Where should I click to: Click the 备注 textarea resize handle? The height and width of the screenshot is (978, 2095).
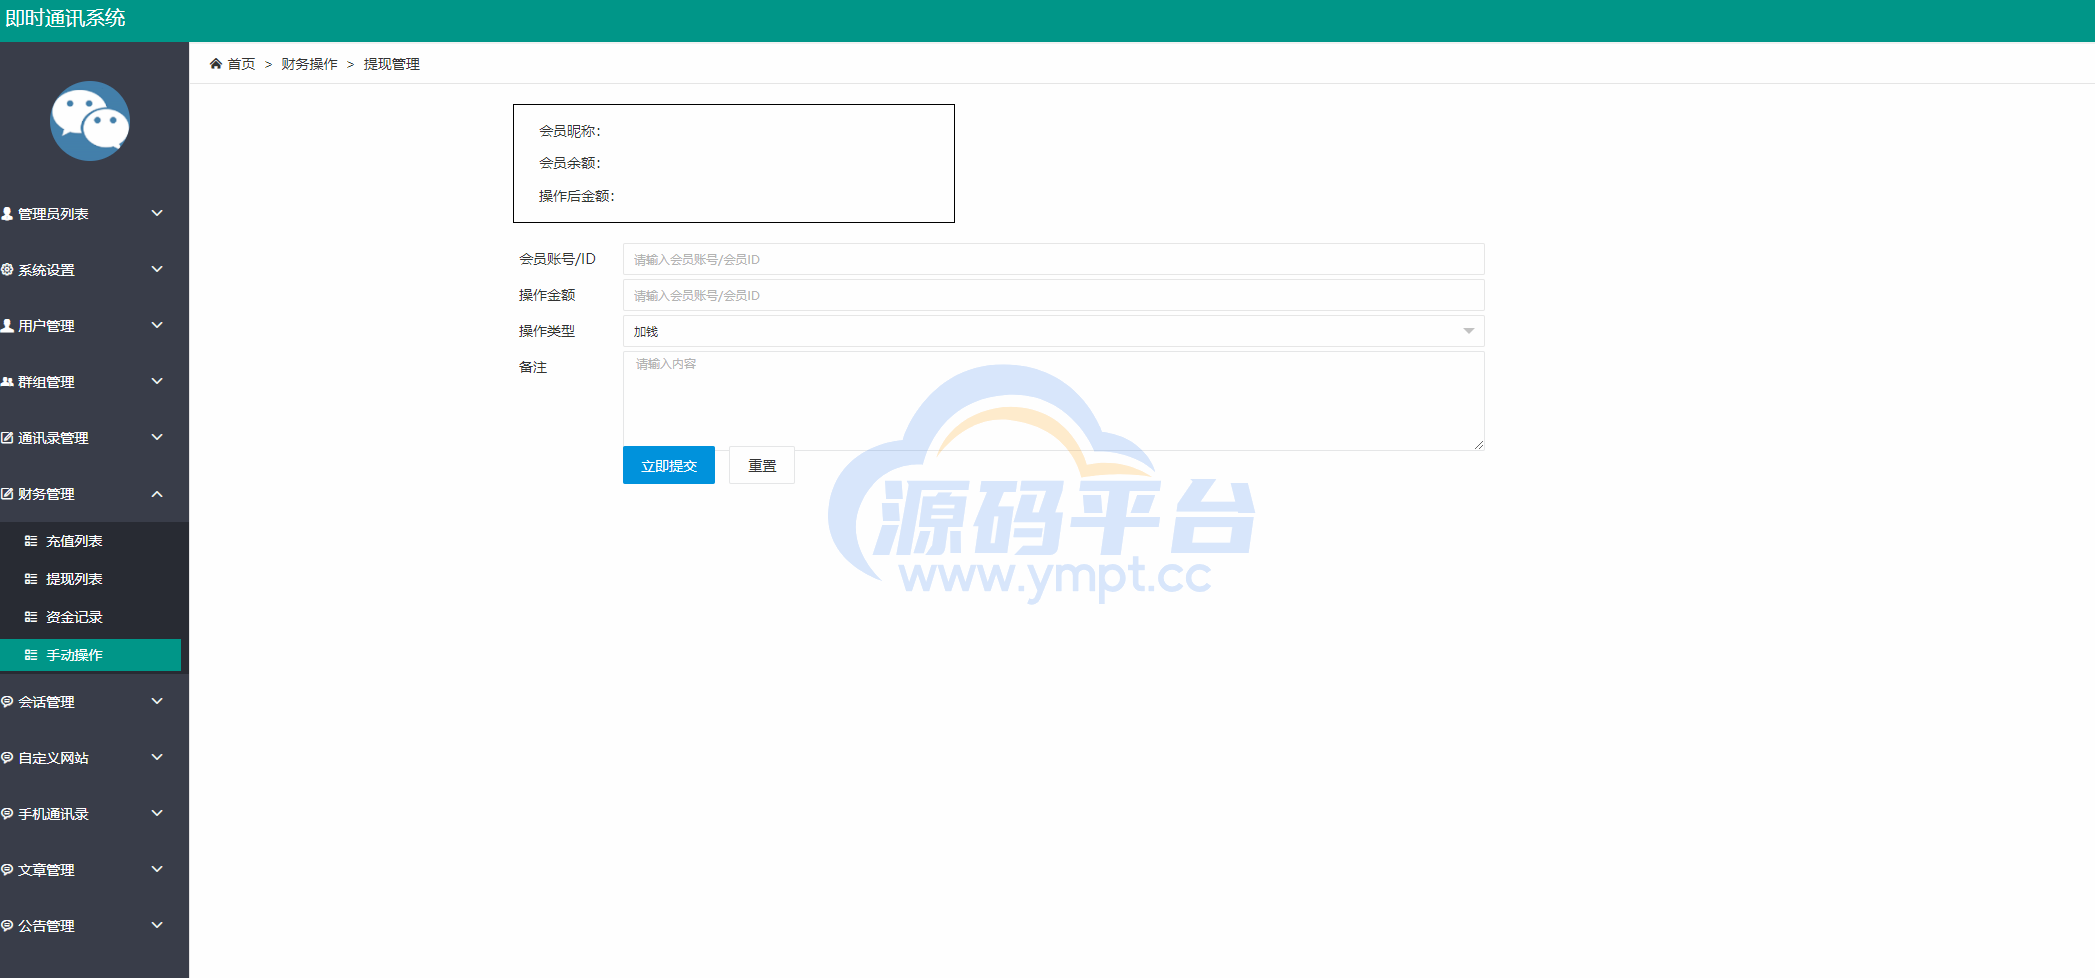coord(1478,444)
